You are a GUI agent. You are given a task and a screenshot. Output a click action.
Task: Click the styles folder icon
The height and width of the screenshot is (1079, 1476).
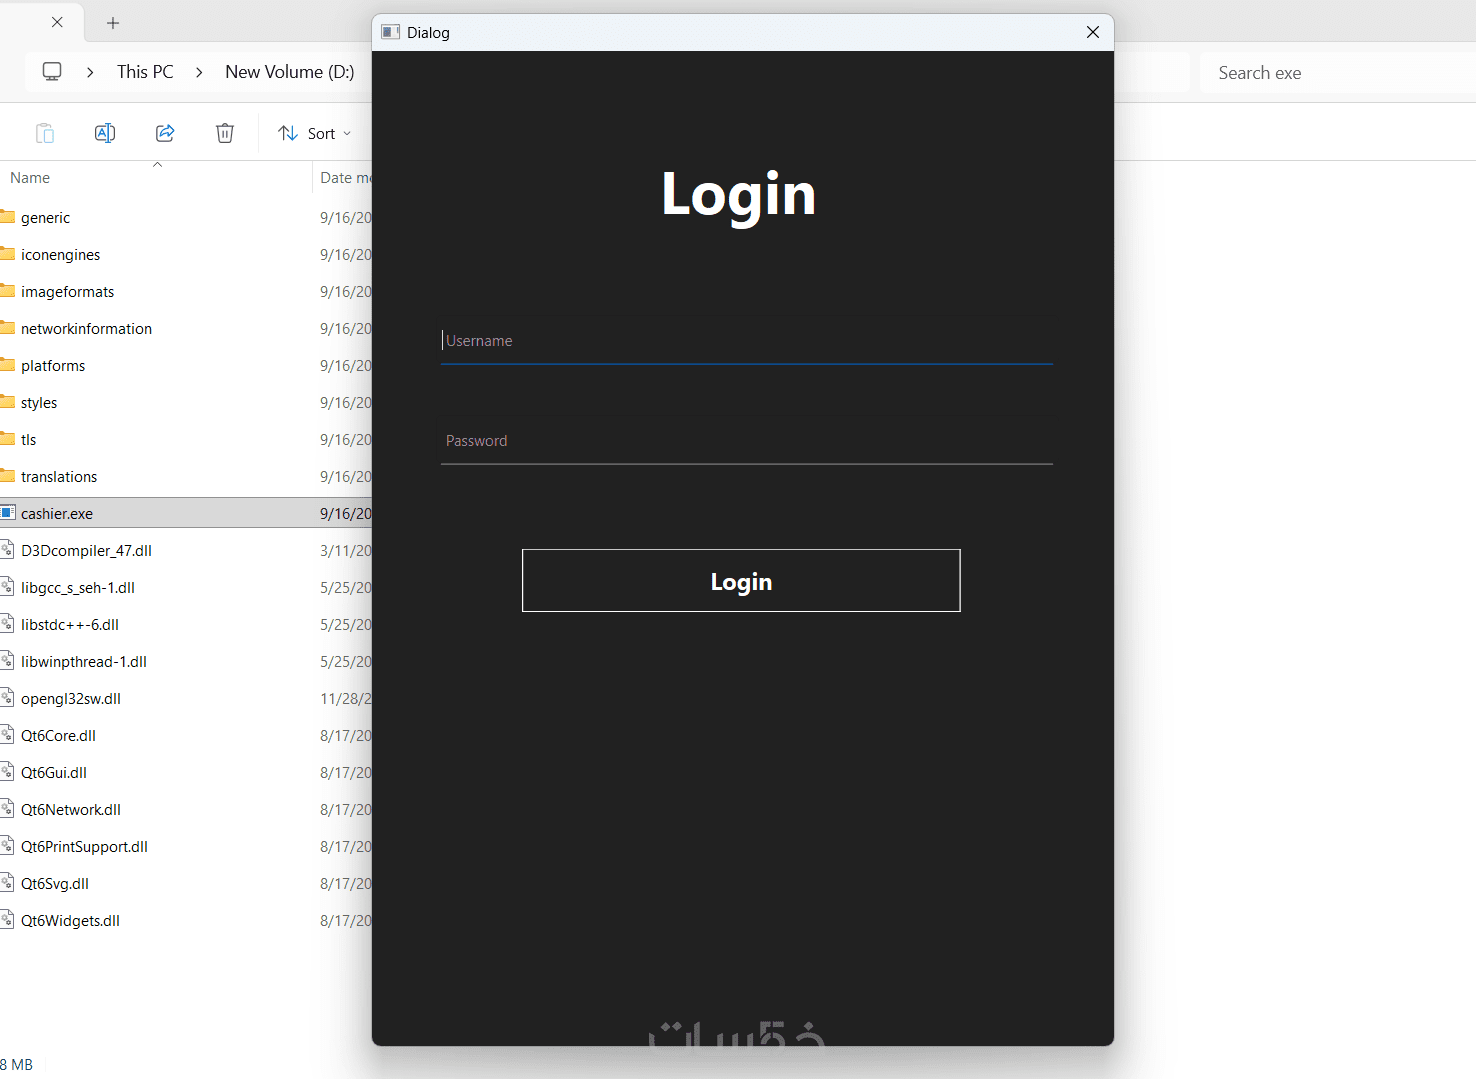tap(7, 401)
